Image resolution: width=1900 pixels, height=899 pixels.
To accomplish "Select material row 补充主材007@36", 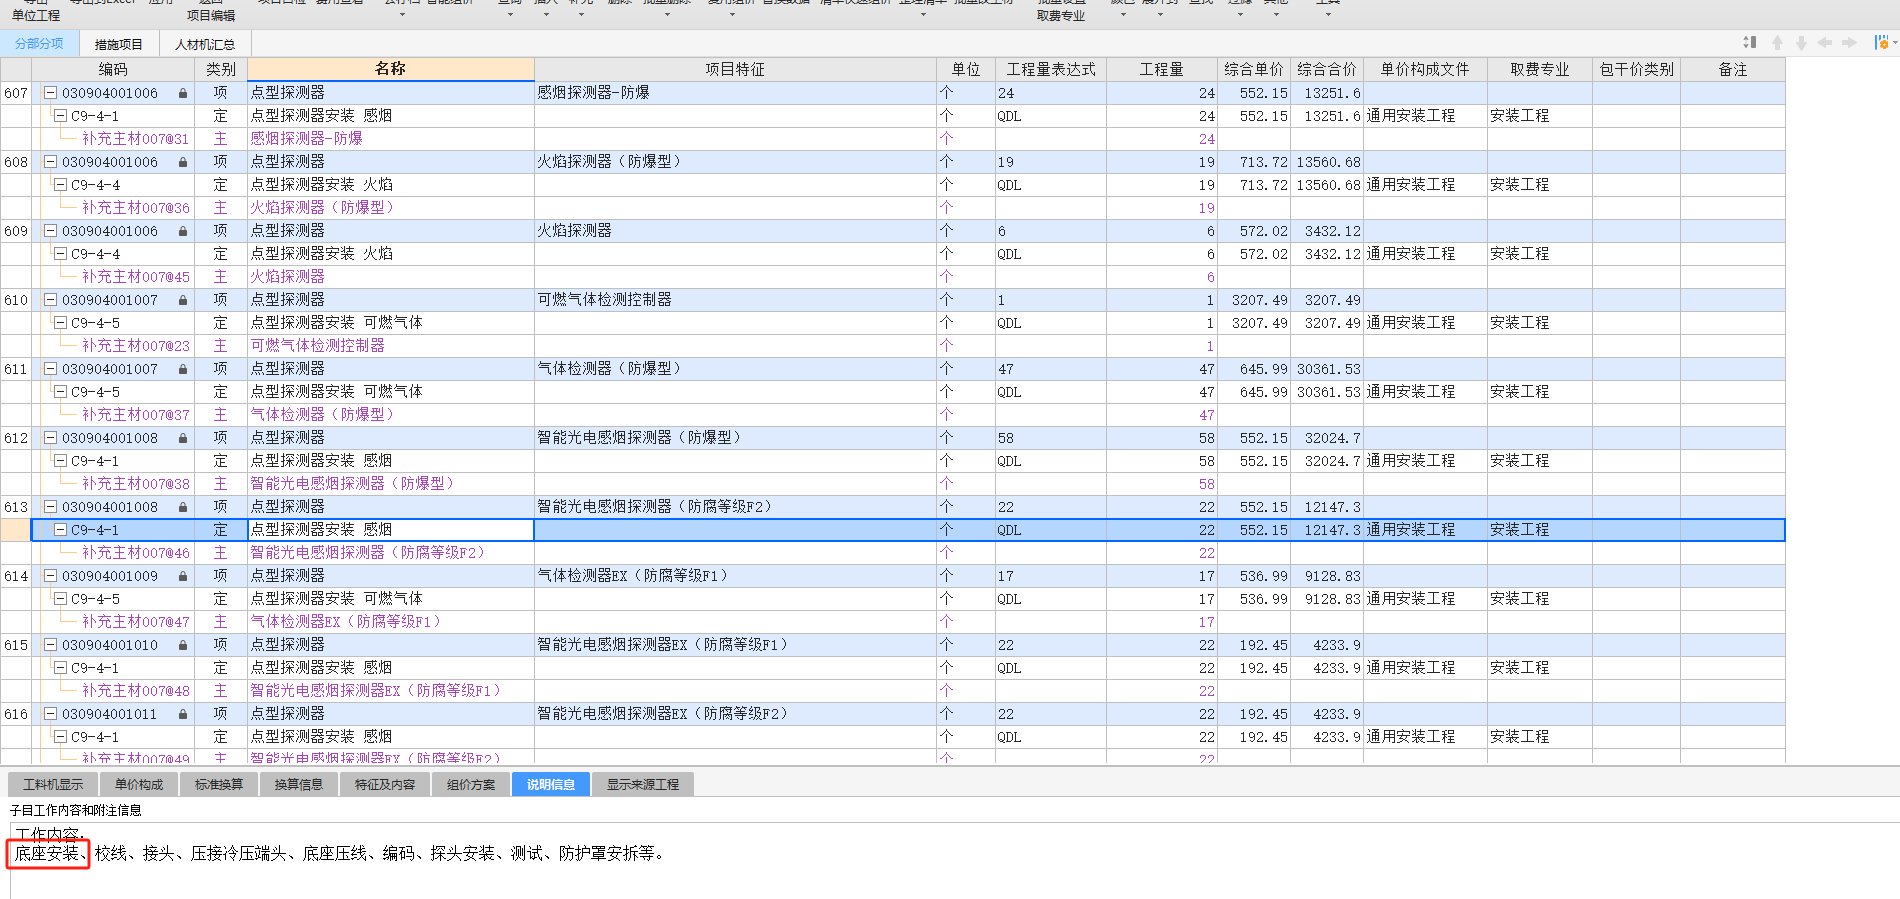I will [135, 208].
